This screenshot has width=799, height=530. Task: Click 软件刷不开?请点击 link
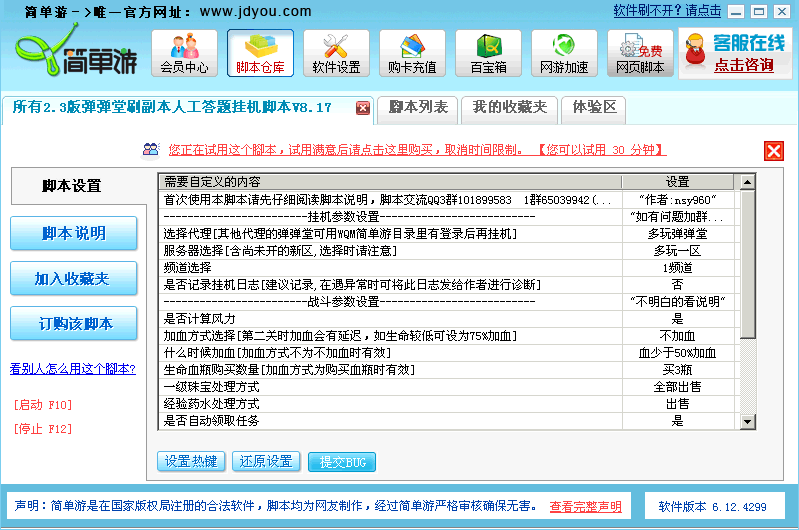(667, 11)
